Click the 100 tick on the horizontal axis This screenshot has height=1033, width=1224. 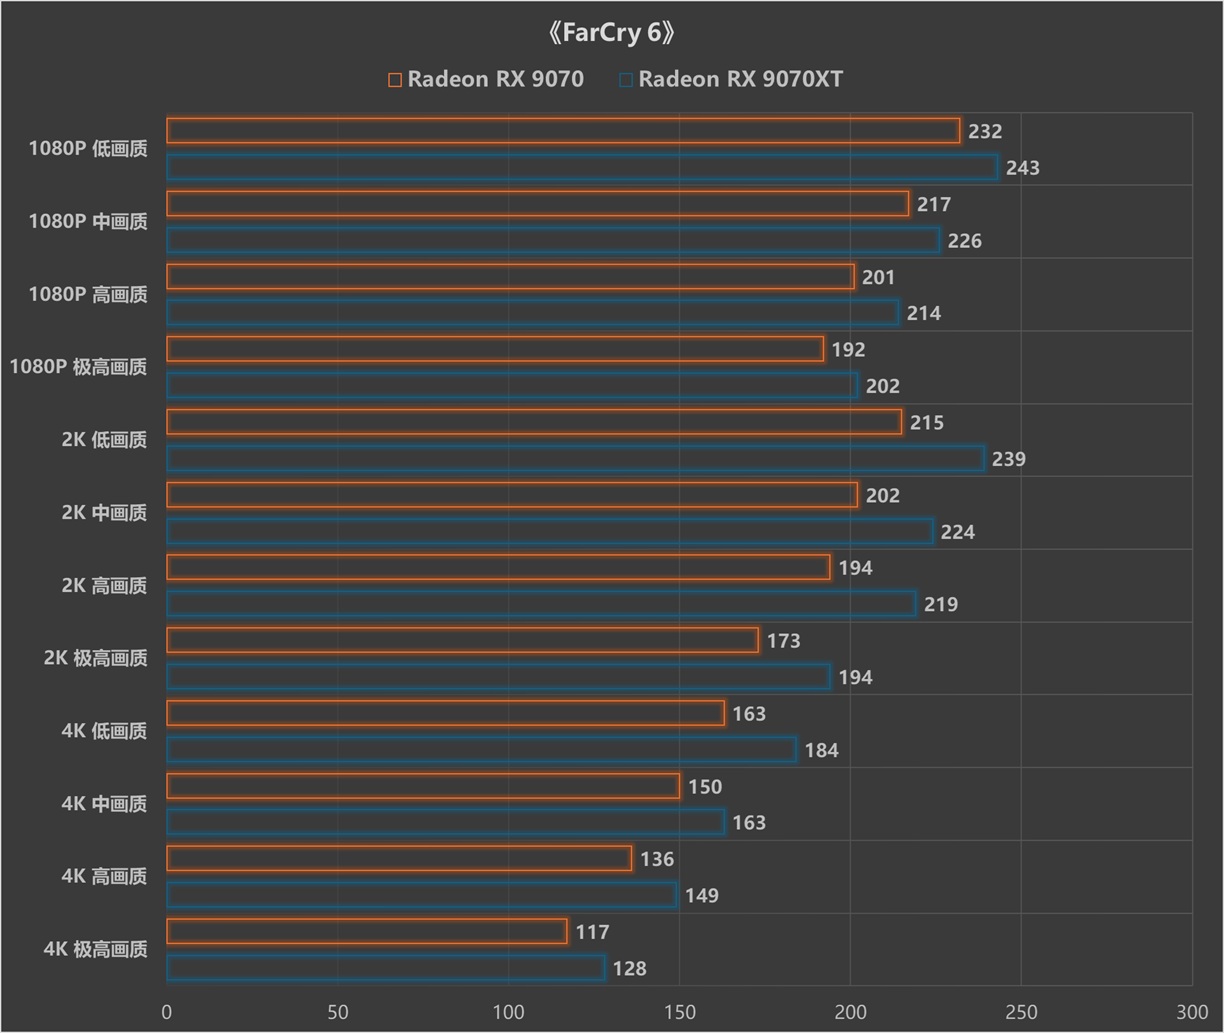coord(509,1012)
